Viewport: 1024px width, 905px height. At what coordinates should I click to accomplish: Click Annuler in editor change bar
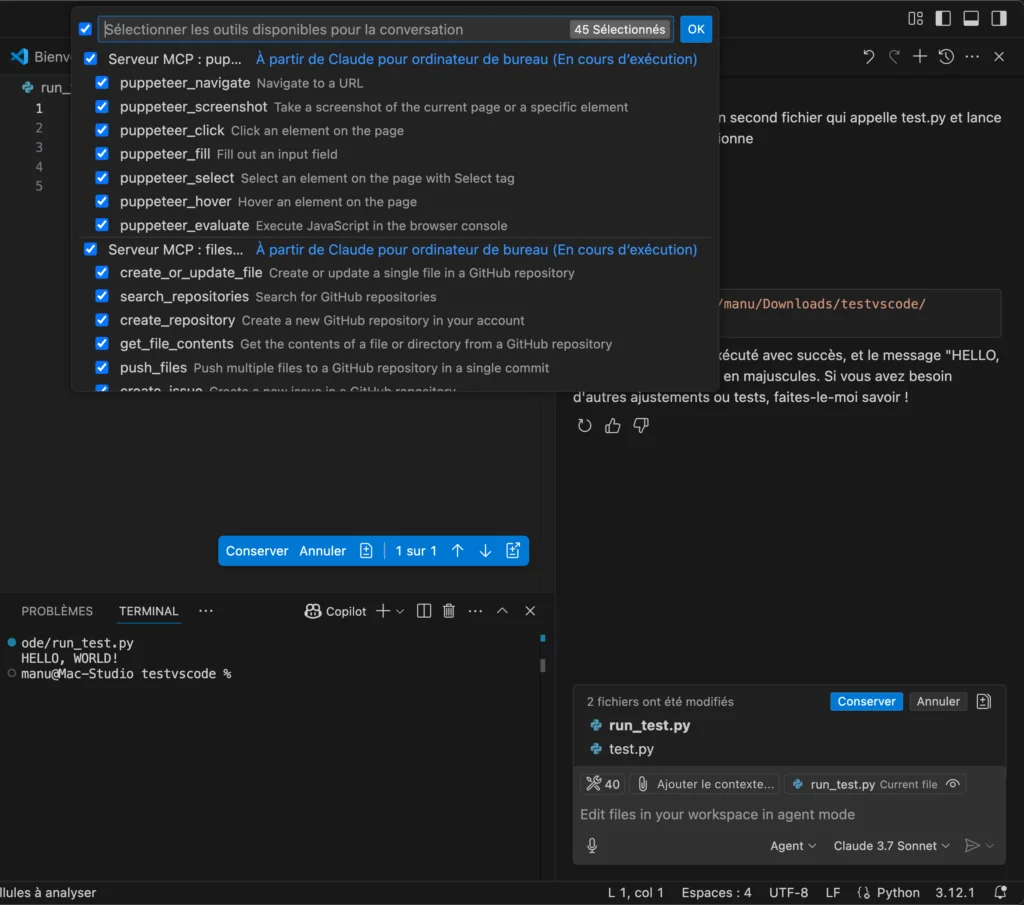click(x=323, y=550)
